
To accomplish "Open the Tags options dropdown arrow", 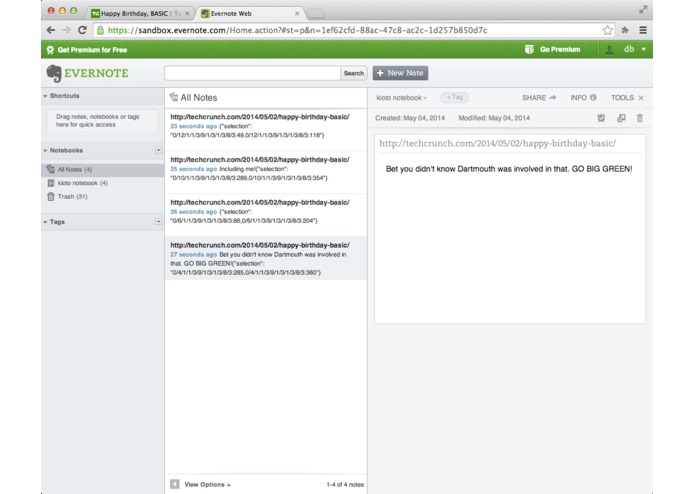I will pos(158,222).
